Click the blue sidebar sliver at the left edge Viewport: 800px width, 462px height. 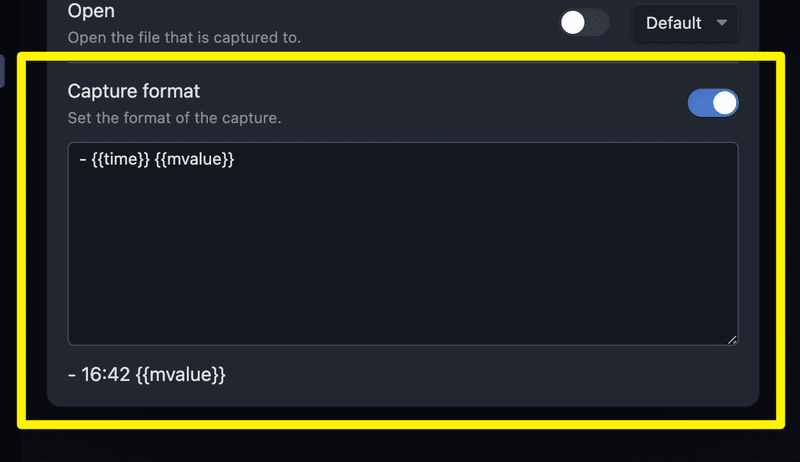click(2, 71)
